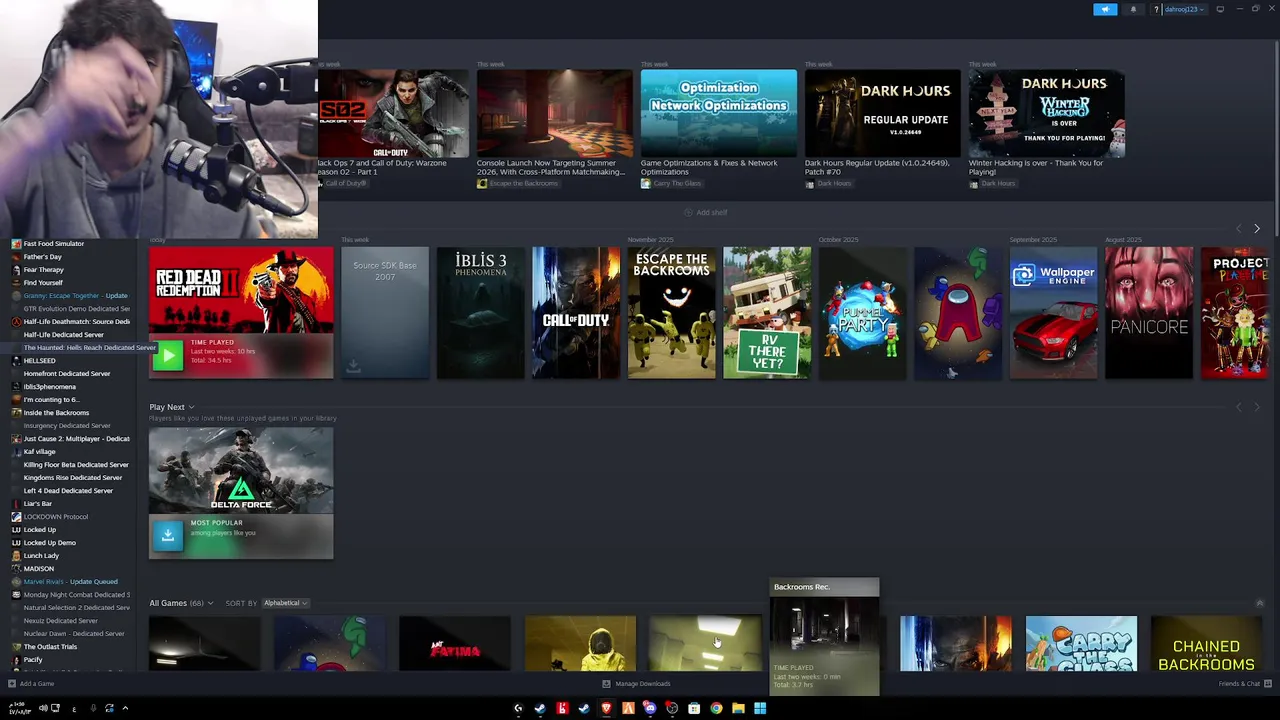Select the Wallpaper Engine tile
The height and width of the screenshot is (720, 1280).
pyautogui.click(x=1053, y=313)
